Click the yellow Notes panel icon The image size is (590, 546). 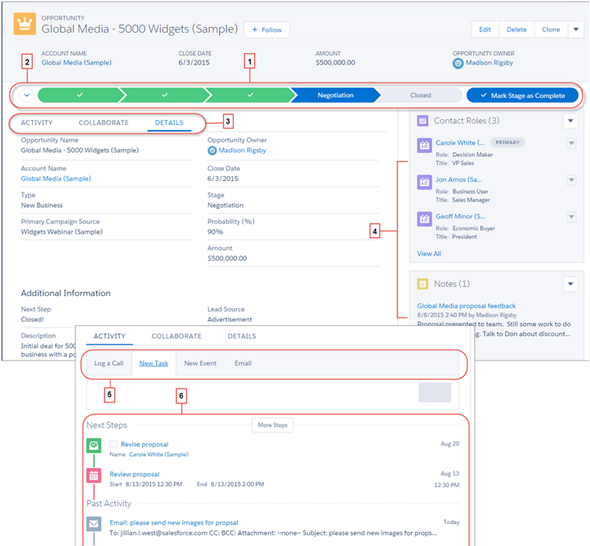tap(423, 284)
